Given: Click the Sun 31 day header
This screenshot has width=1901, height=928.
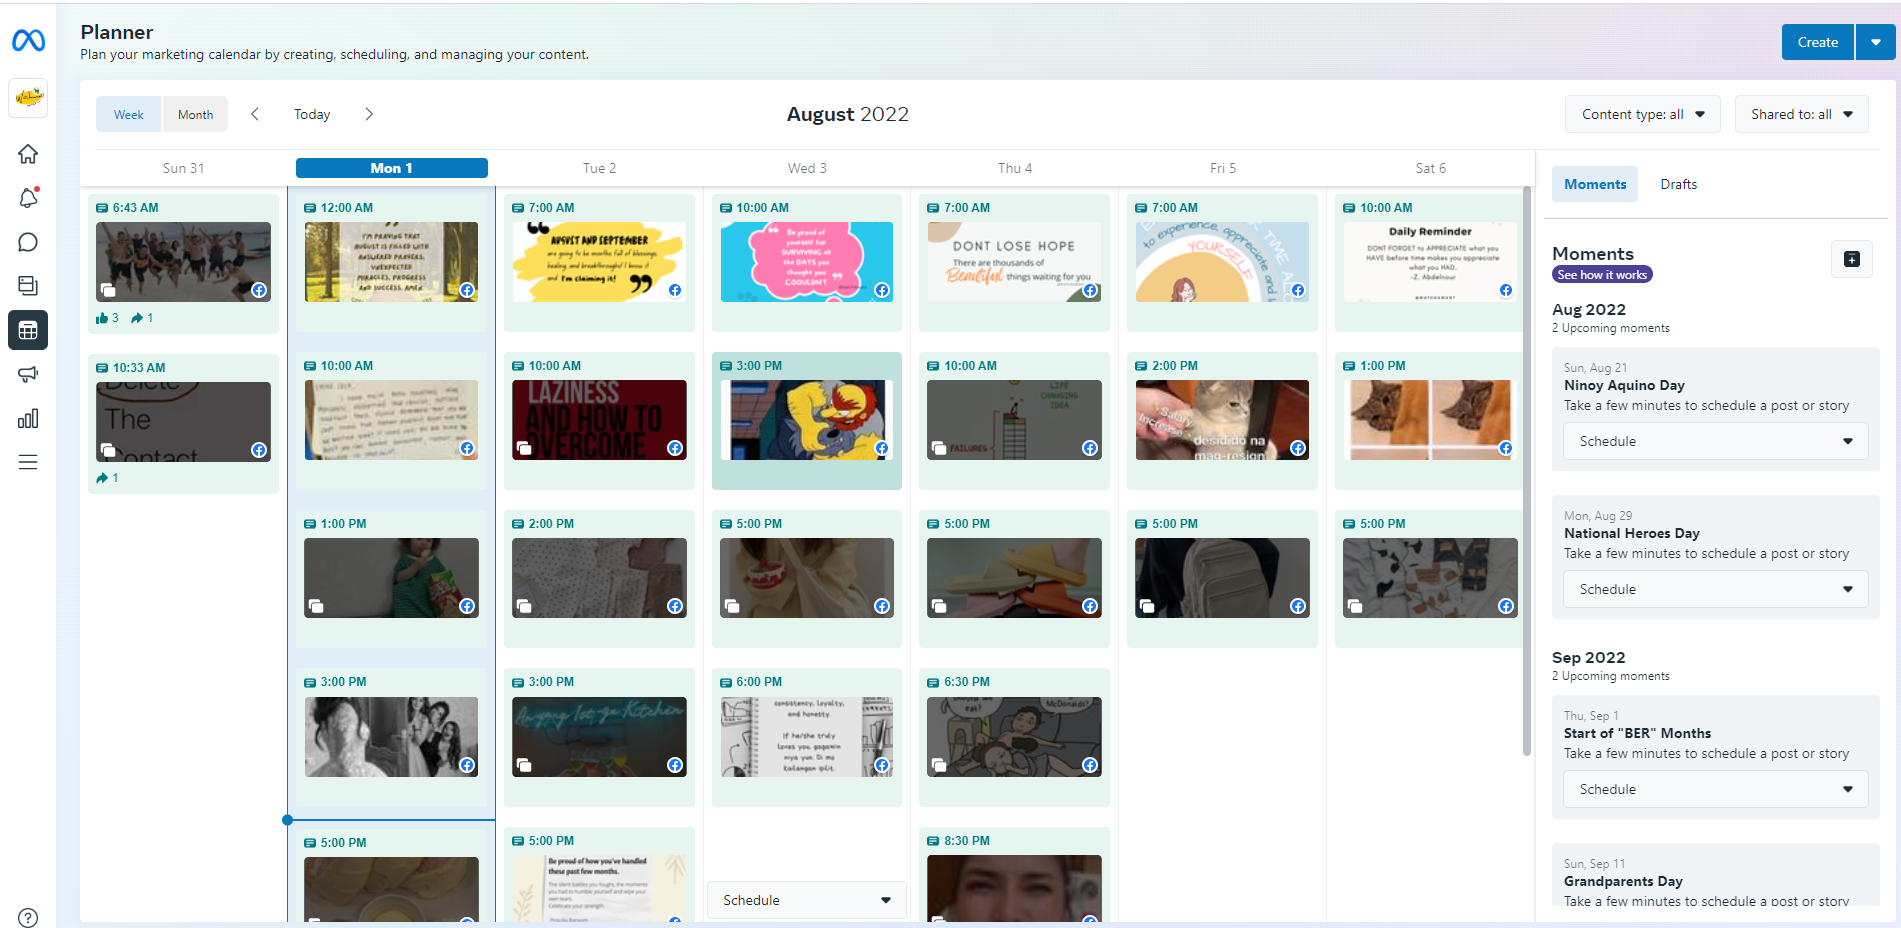Looking at the screenshot, I should [183, 168].
